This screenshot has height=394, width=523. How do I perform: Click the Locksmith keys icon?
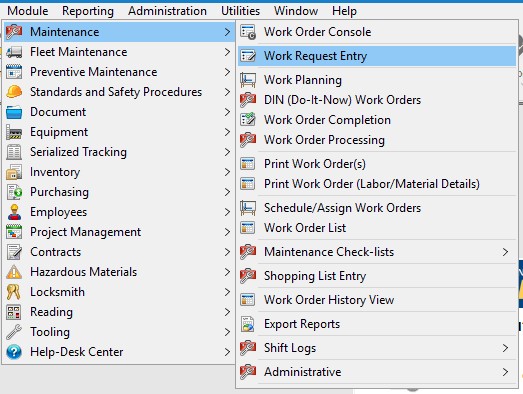pyautogui.click(x=14, y=292)
